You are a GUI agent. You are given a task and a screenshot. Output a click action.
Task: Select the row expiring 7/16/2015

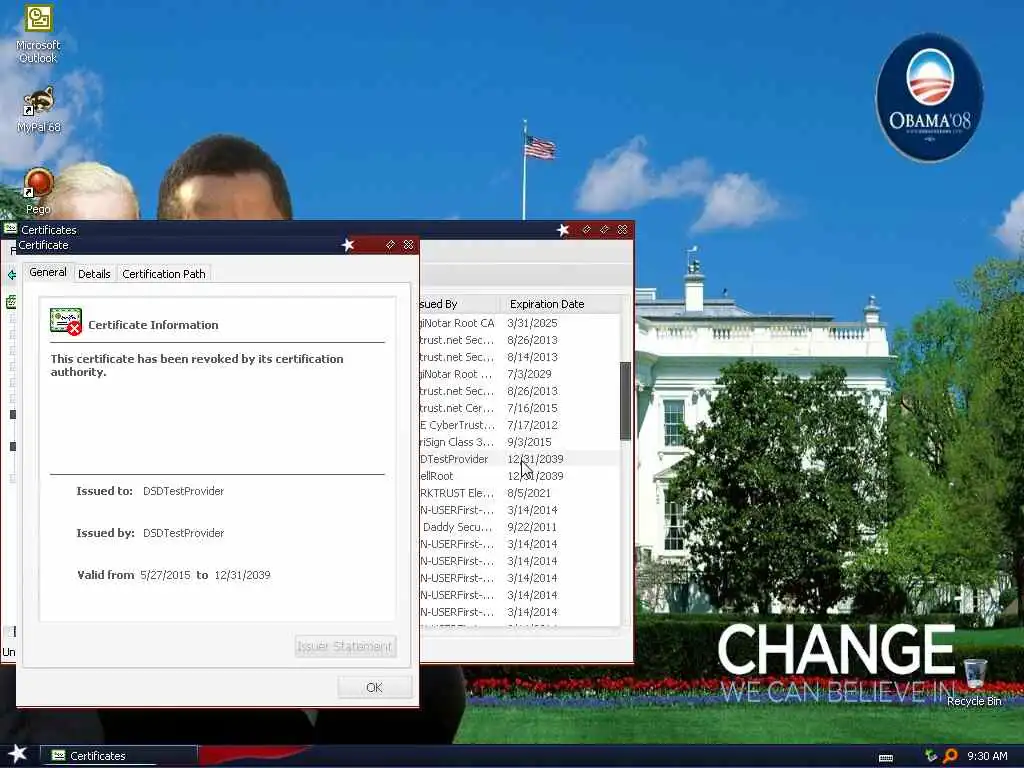pos(519,408)
